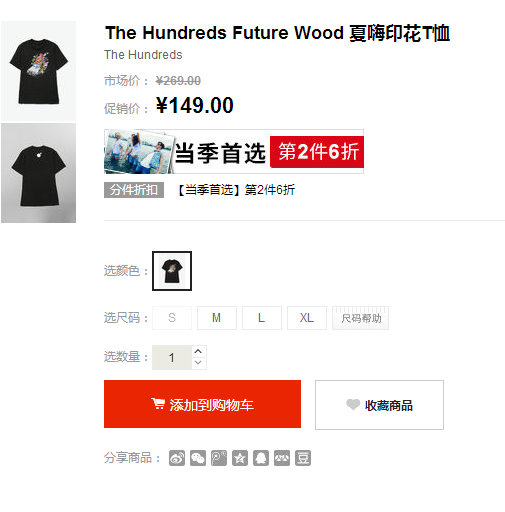505x512 pixels.
Task: Select size M
Action: tap(217, 318)
